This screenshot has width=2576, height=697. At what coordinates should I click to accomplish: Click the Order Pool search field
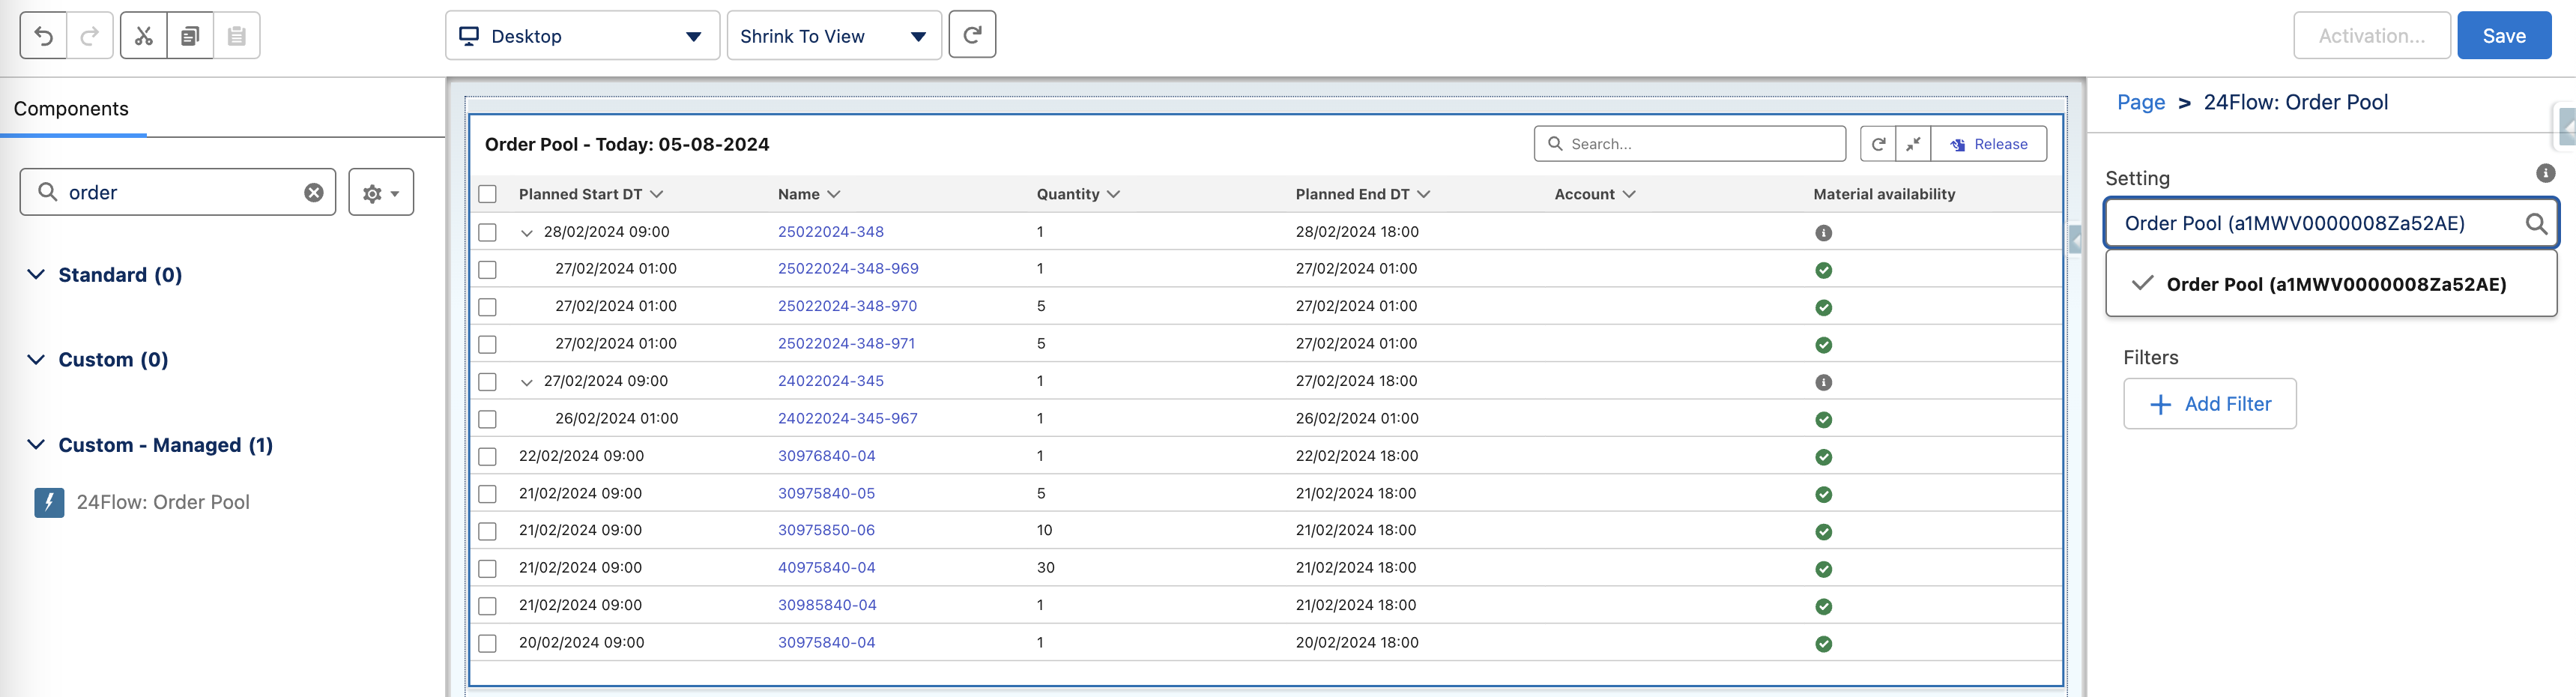1700,144
